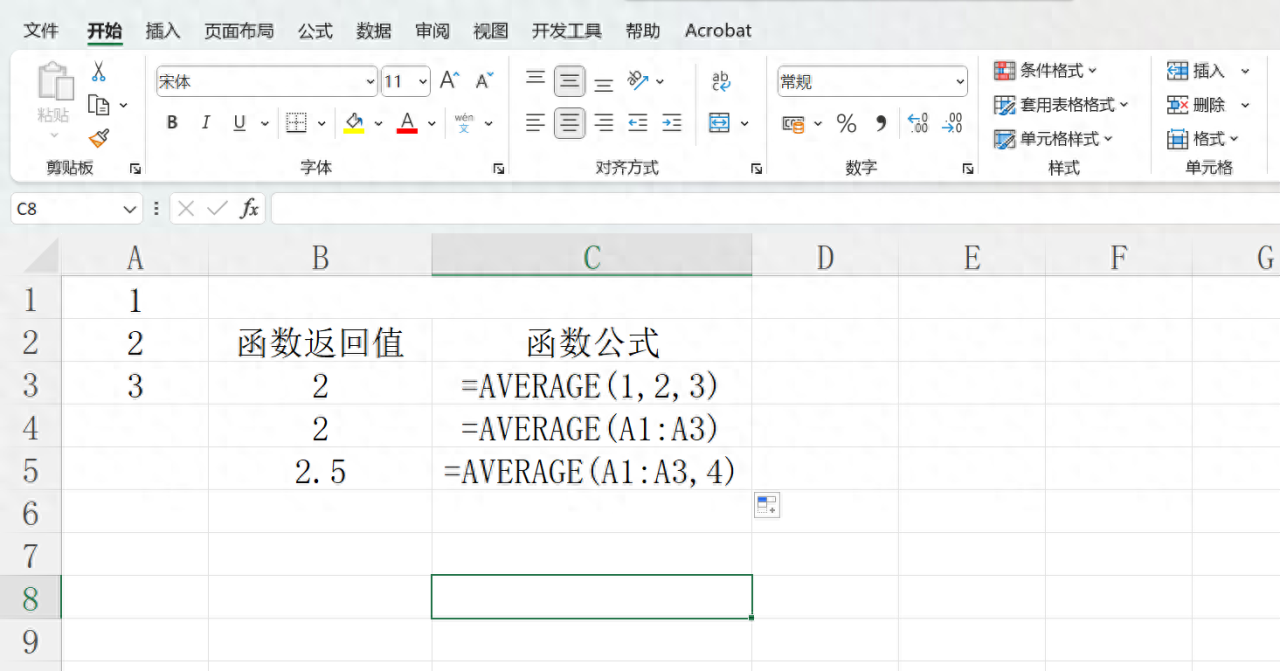Viewport: 1280px width, 671px height.
Task: Toggle underline formatting
Action: (x=239, y=123)
